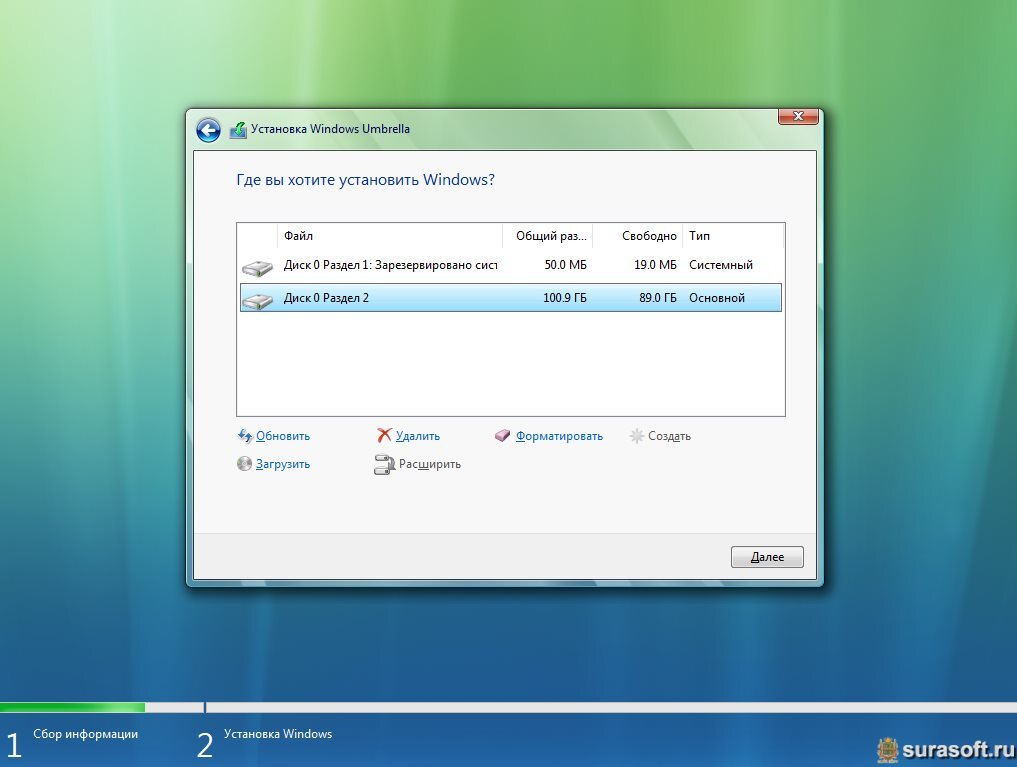Click the star icon beside Создать
1017x767 pixels.
(636, 436)
